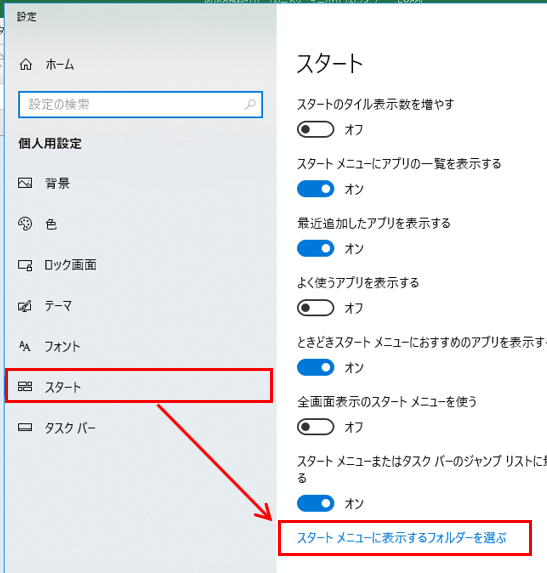Enable 全画面表示のスタート メニューを使う toggle
This screenshot has height=573, width=547.
pyautogui.click(x=315, y=427)
